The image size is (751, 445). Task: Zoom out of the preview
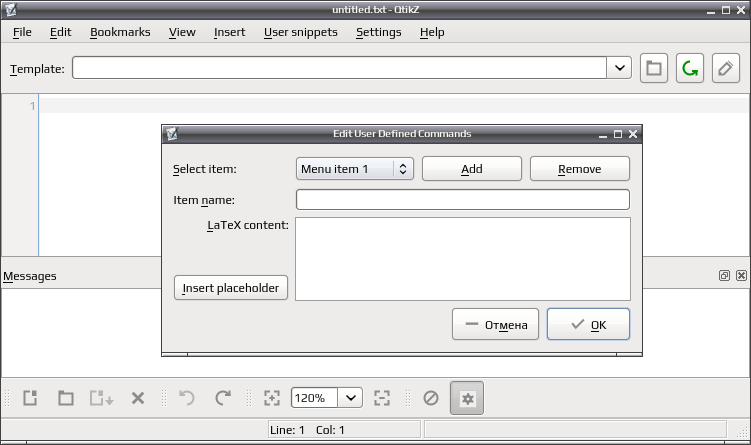(x=382, y=398)
